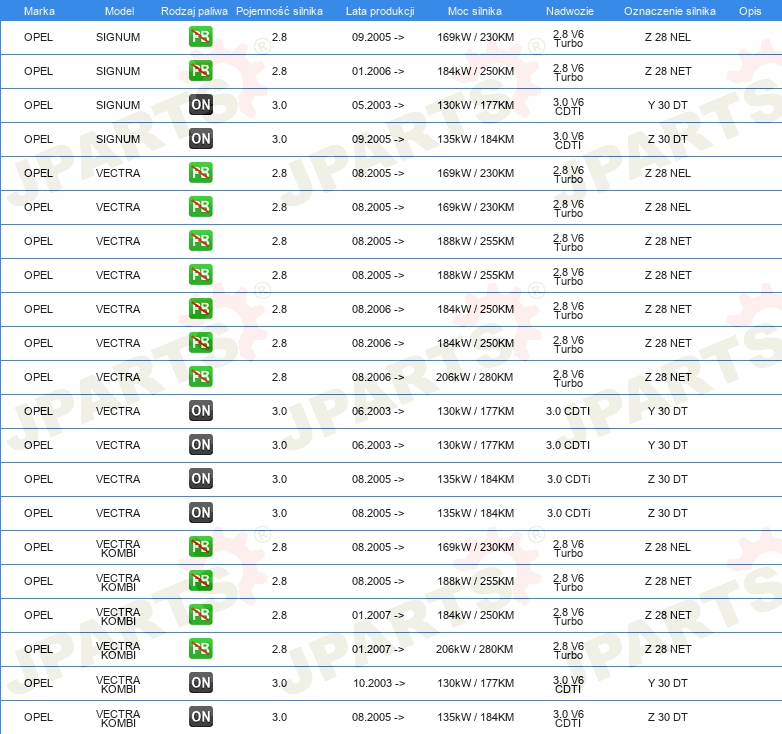The width and height of the screenshot is (782, 734).
Task: Select '184kW / 250KM' in SIGNUM row
Action: pyautogui.click(x=475, y=71)
